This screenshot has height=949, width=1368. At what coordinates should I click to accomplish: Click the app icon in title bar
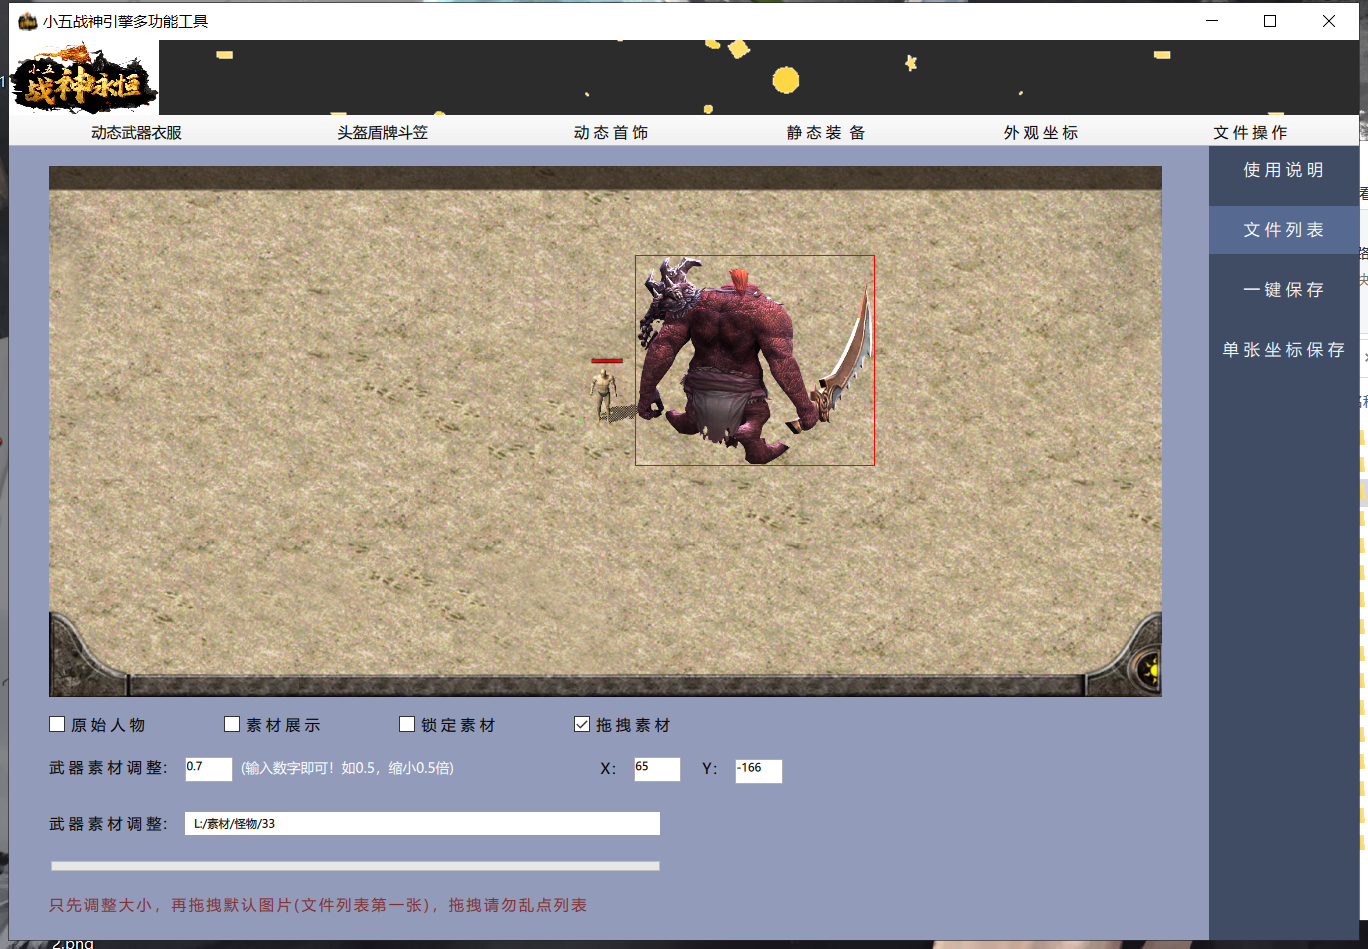point(27,21)
